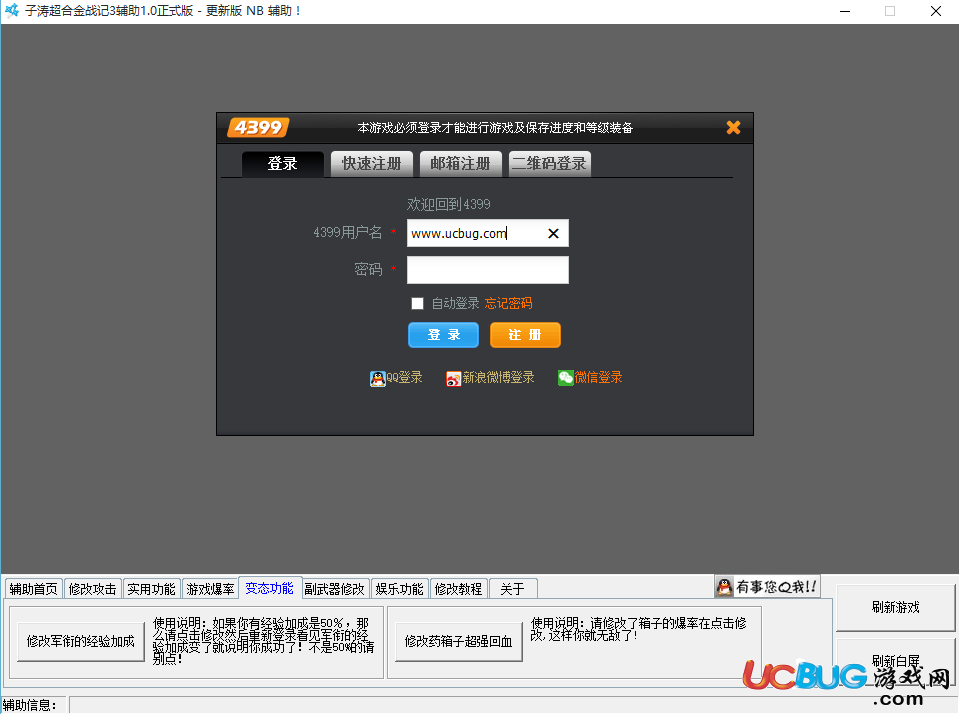Switch to the 邮箱注册 tab
Viewport: 959px width, 714px height.
pyautogui.click(x=461, y=163)
